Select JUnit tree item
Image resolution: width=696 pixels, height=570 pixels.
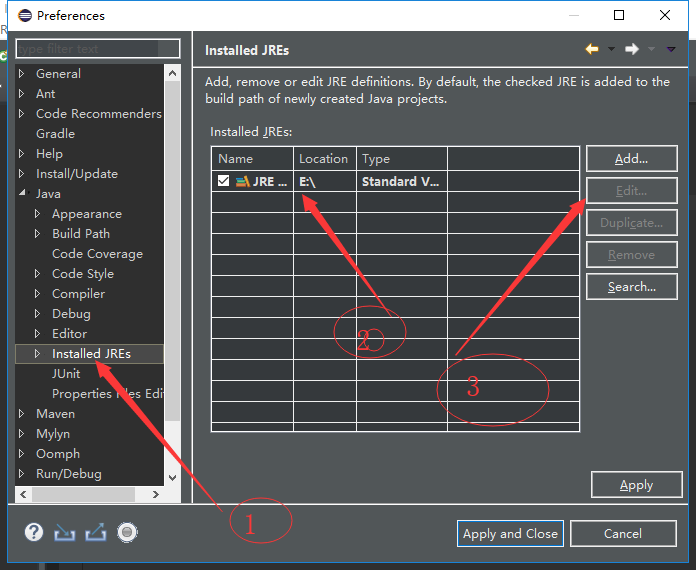(x=66, y=374)
